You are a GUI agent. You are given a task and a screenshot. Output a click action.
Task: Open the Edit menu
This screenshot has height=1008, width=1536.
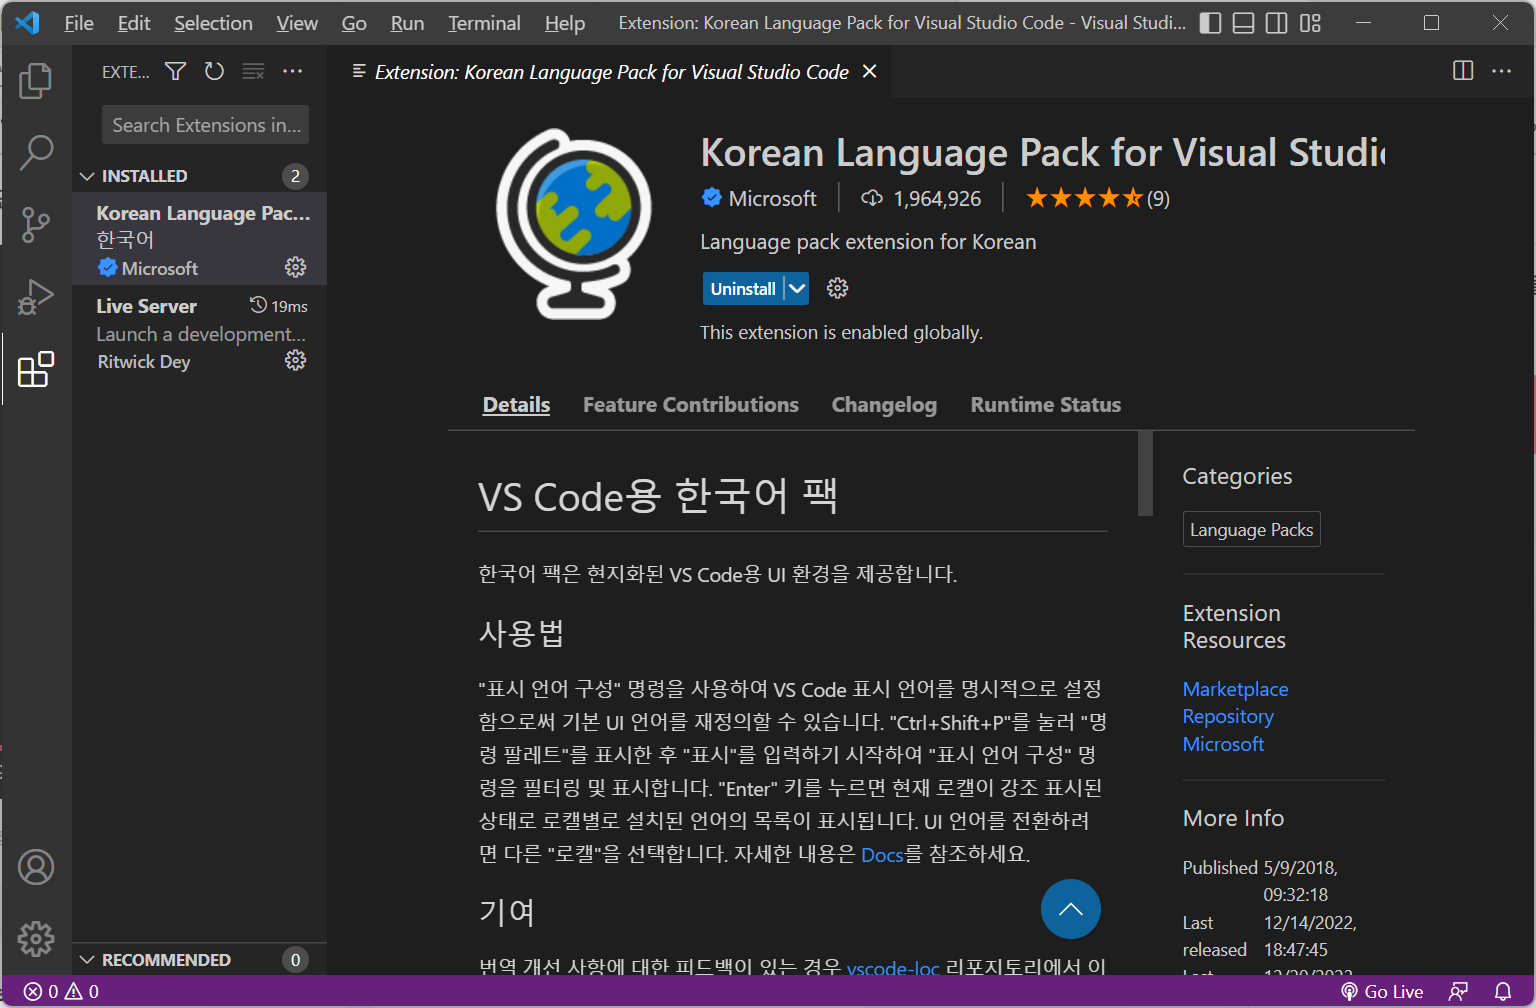tap(134, 23)
